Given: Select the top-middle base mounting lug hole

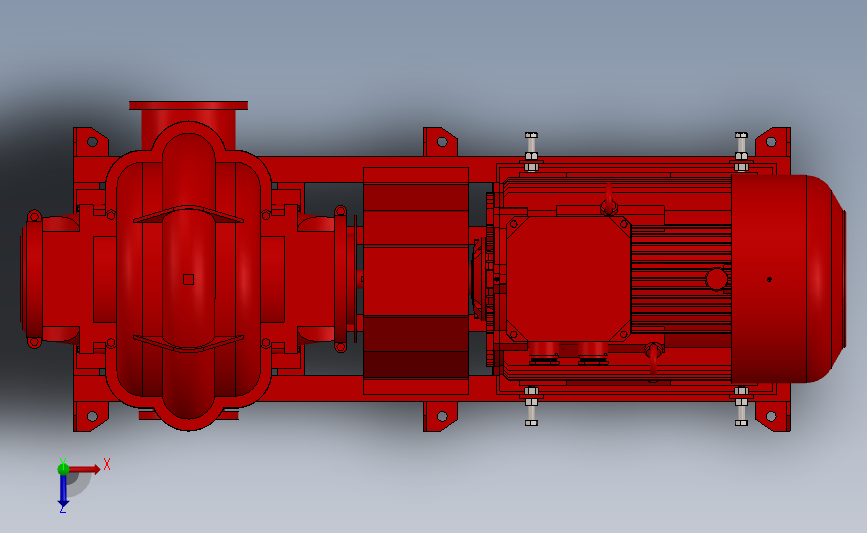Looking at the screenshot, I should pos(442,142).
